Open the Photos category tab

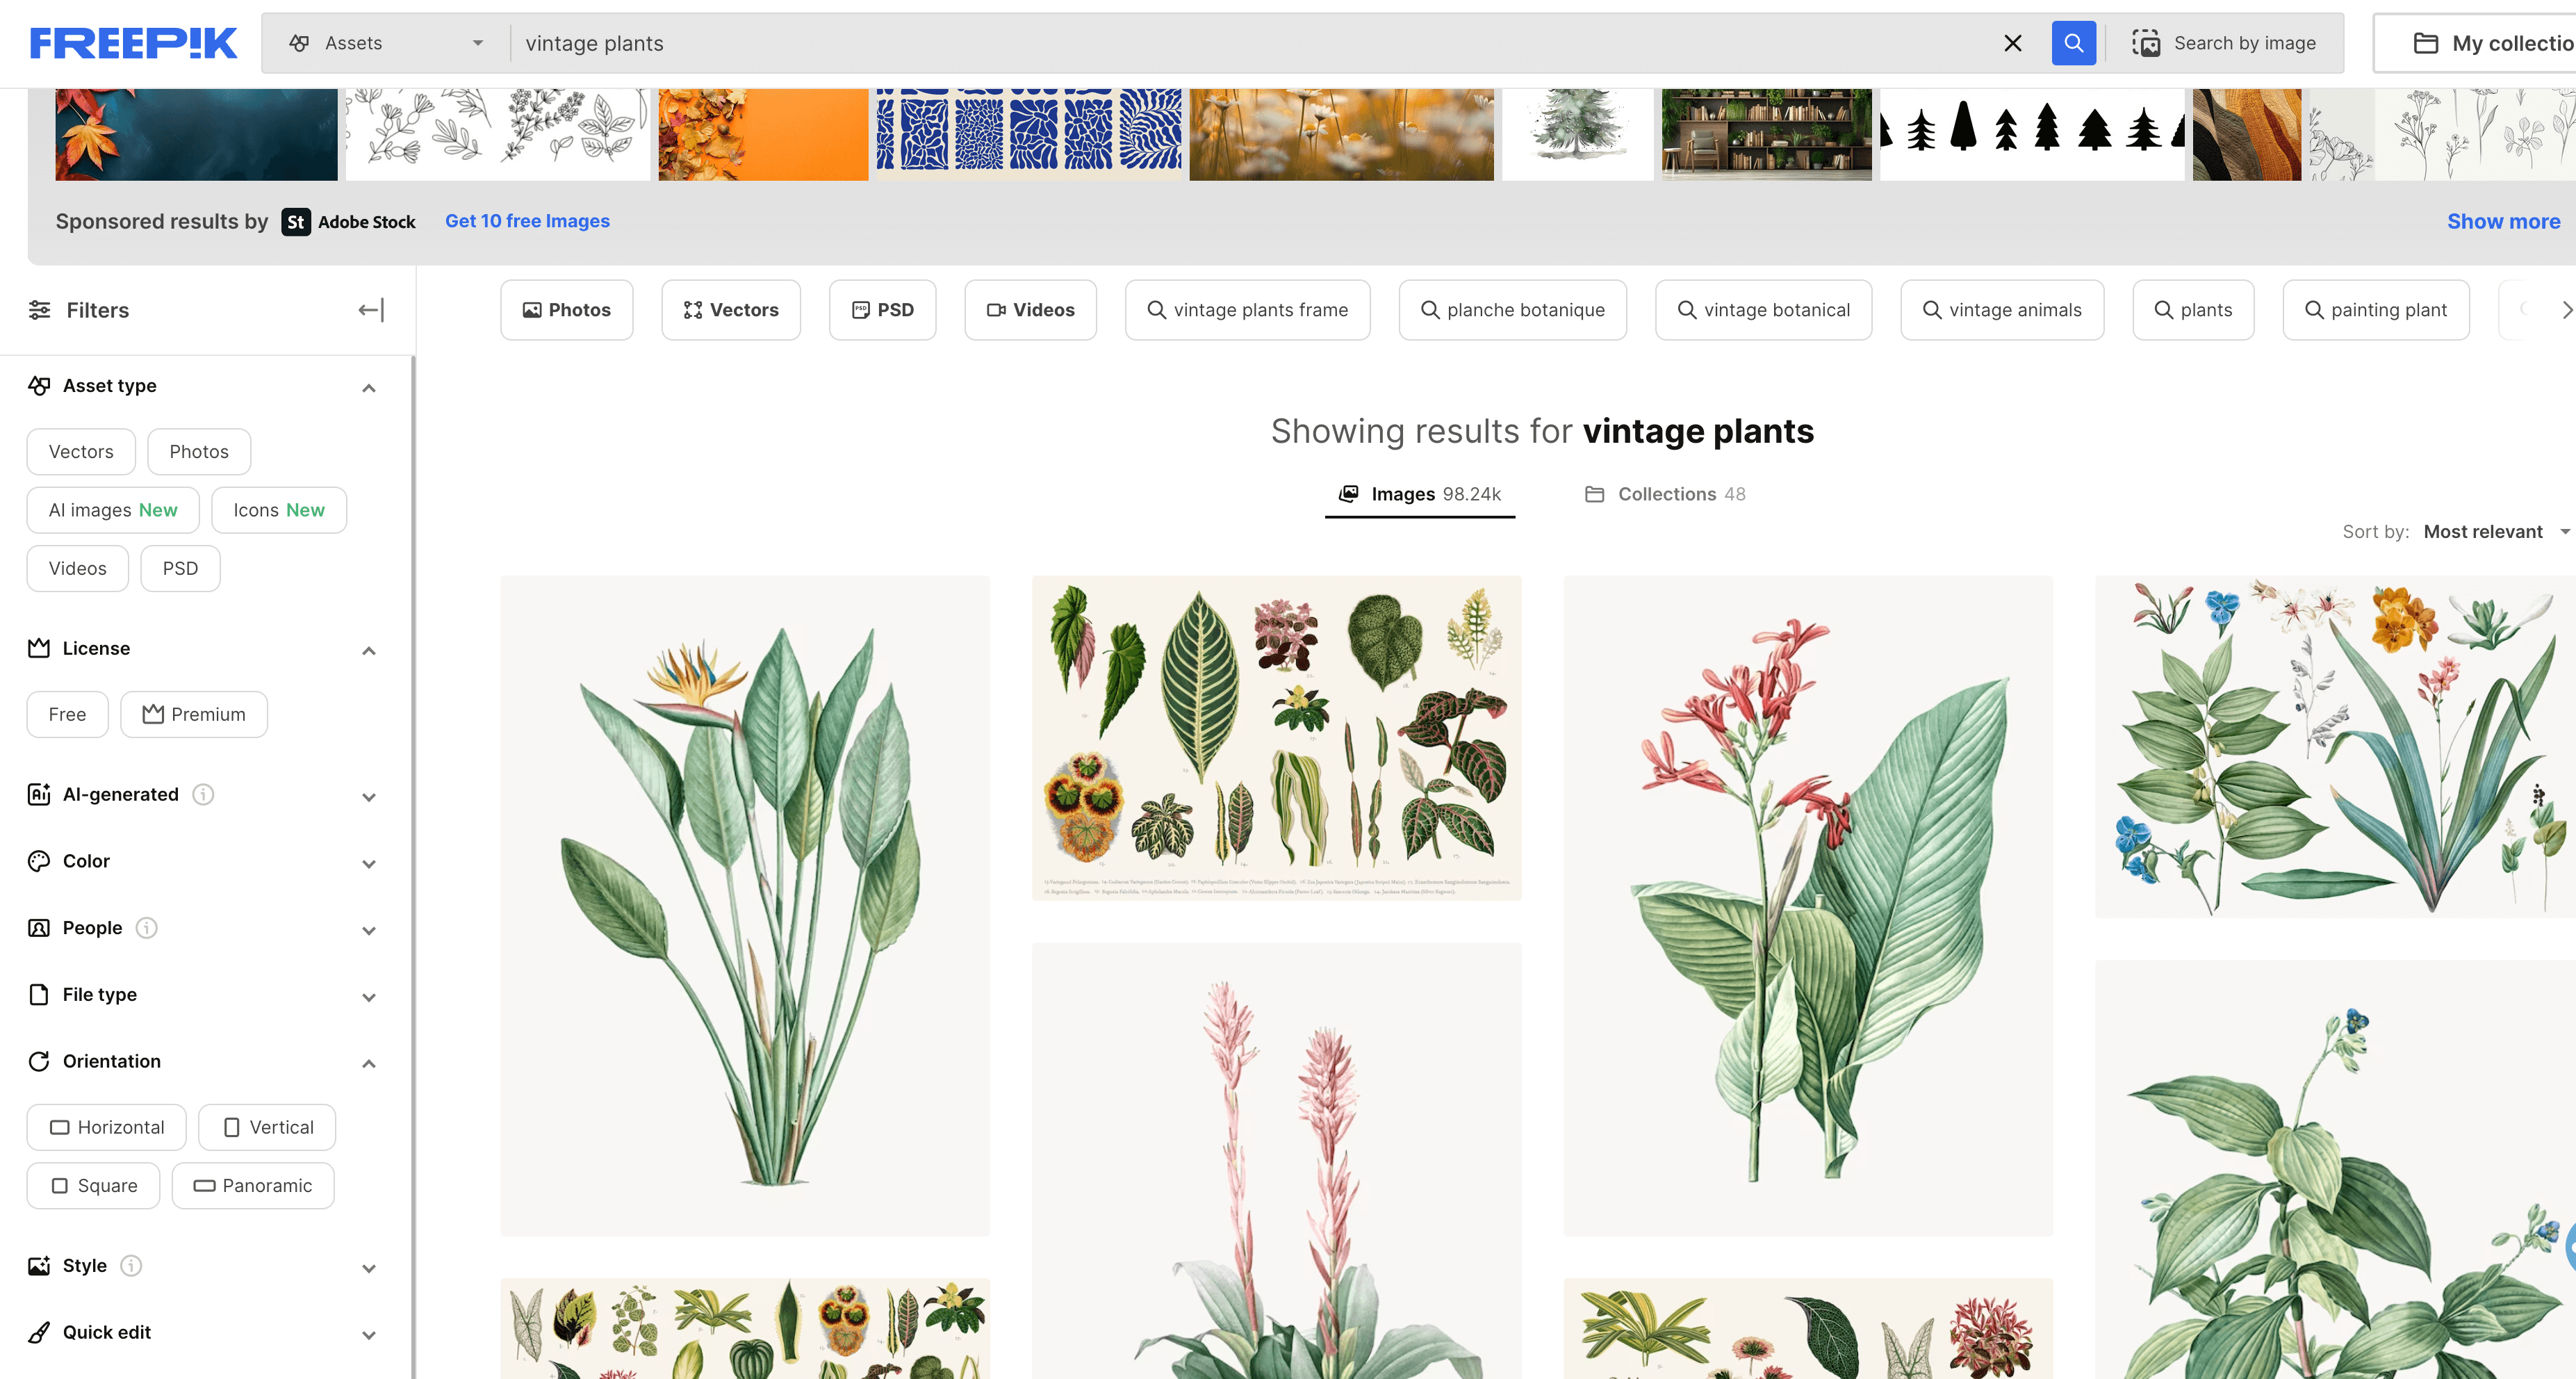567,310
